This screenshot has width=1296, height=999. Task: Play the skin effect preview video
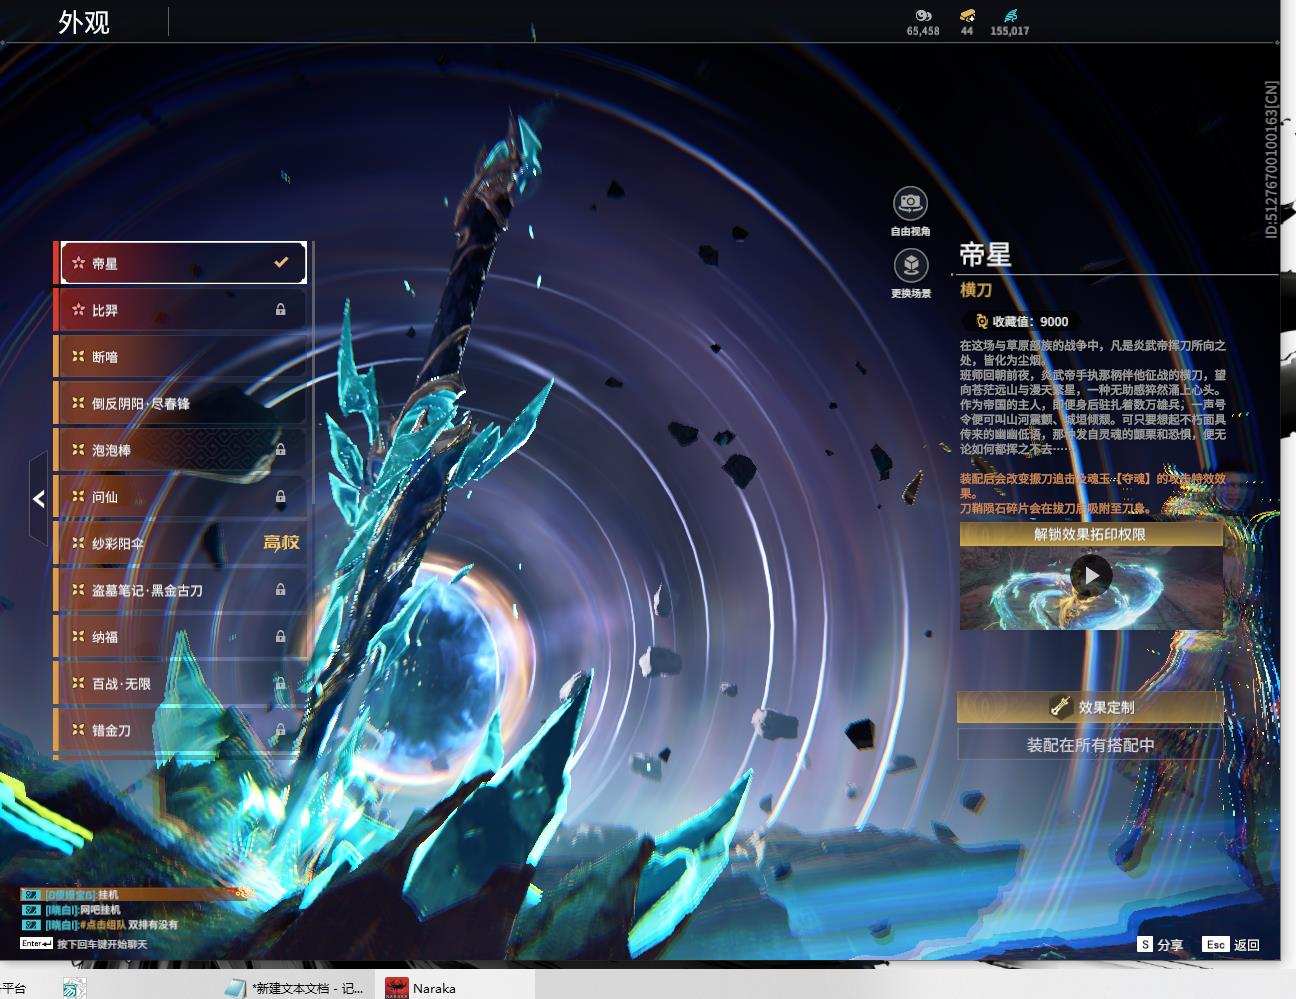pos(1091,575)
